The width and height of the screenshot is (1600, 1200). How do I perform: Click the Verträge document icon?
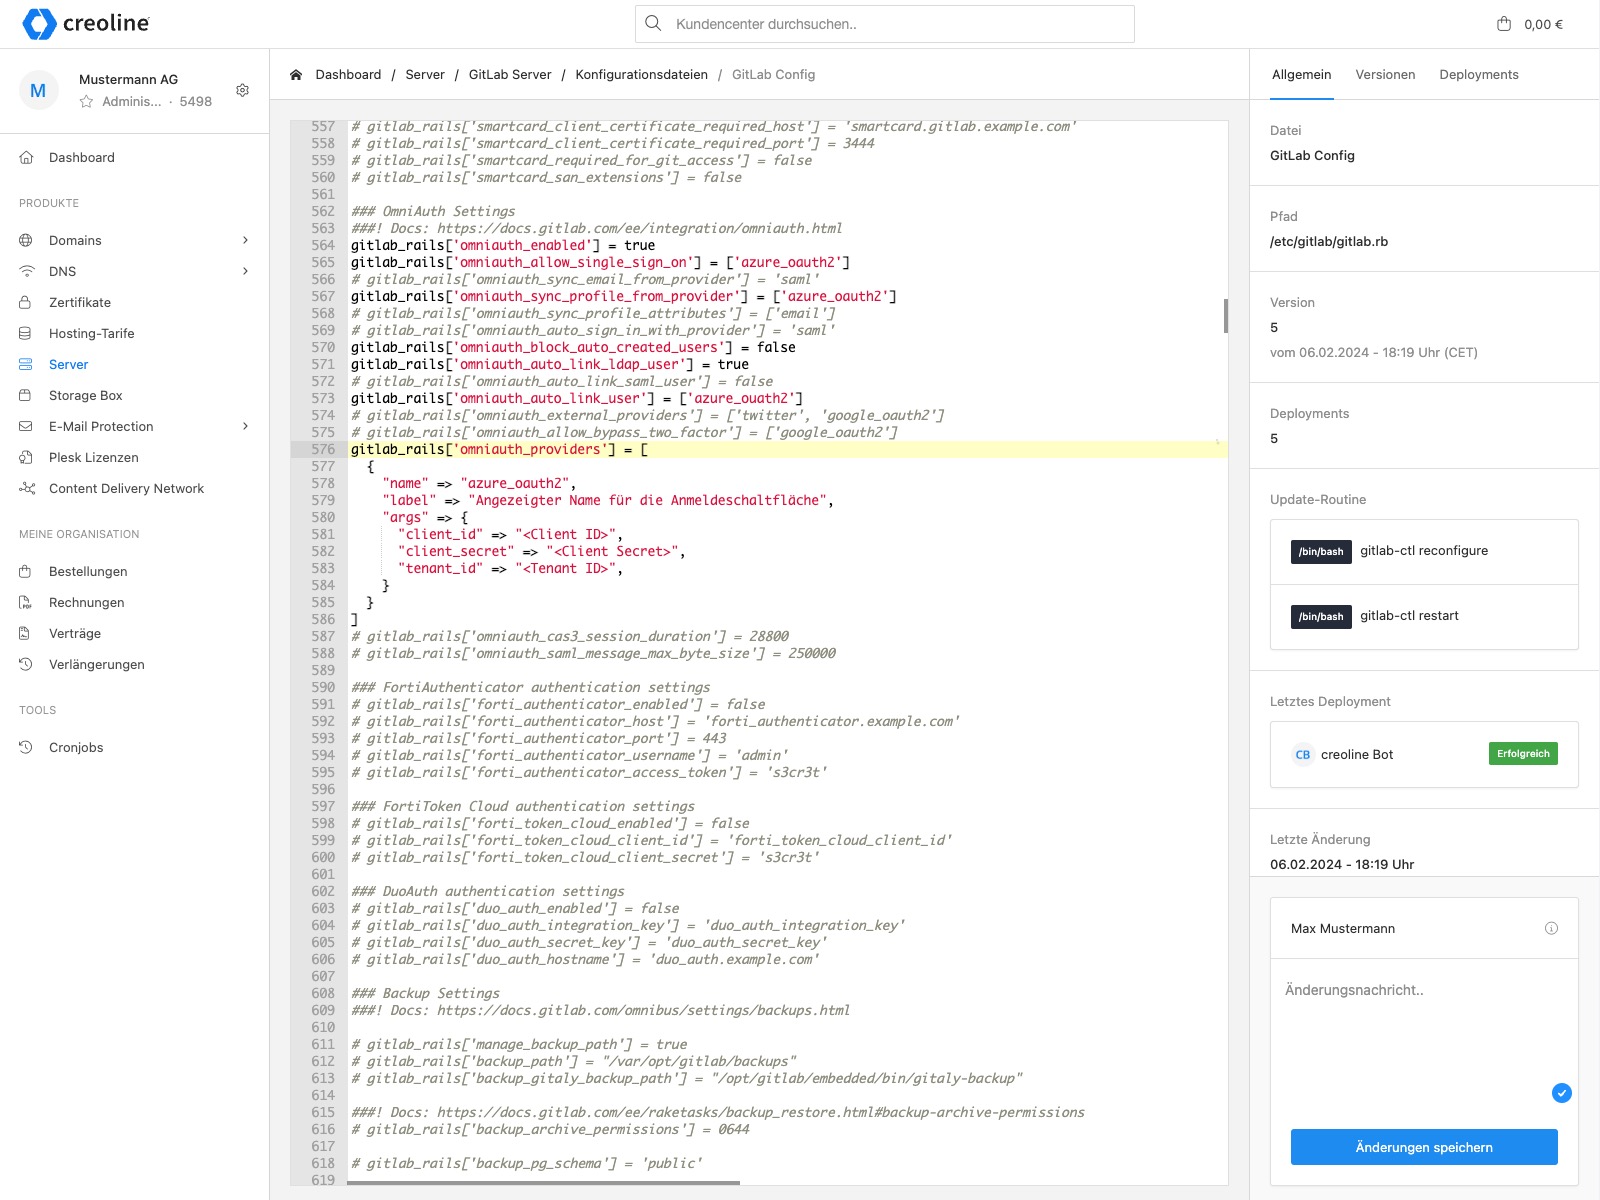pos(26,633)
